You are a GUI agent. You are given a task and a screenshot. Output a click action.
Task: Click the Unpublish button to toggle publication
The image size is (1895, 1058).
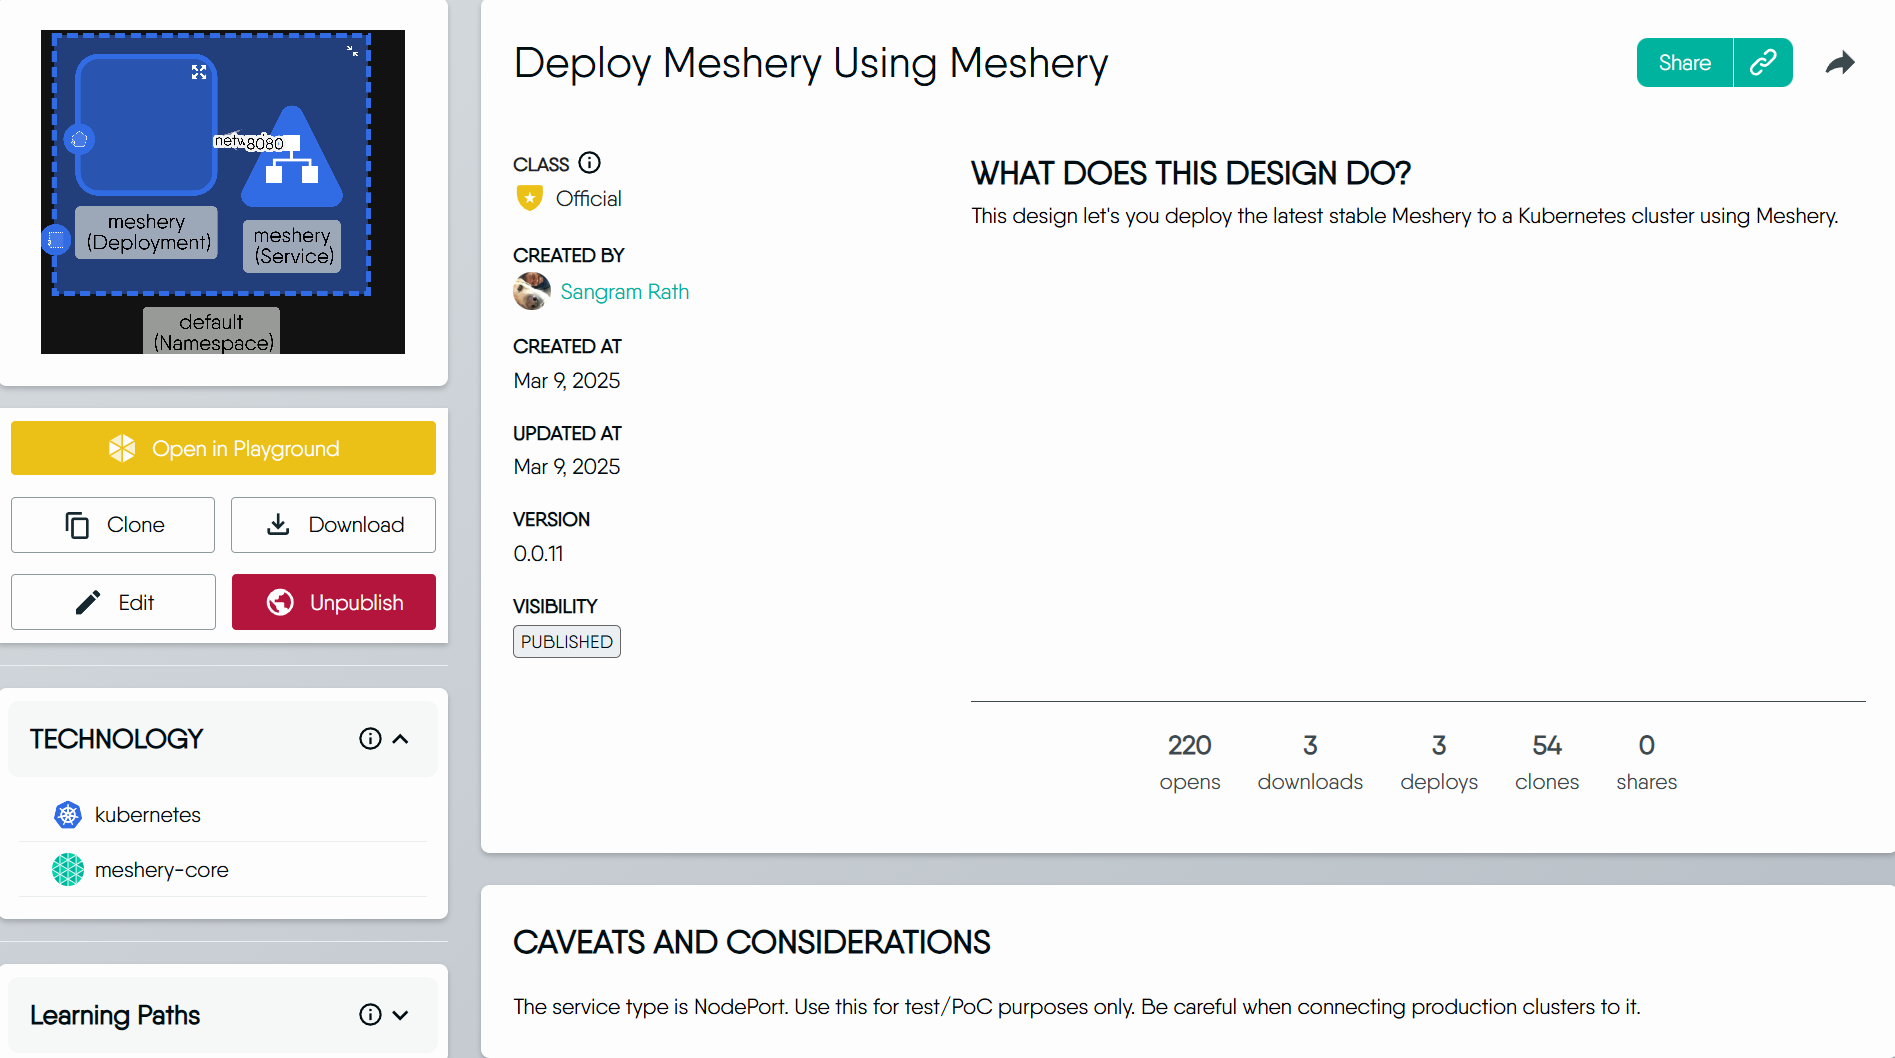333,601
